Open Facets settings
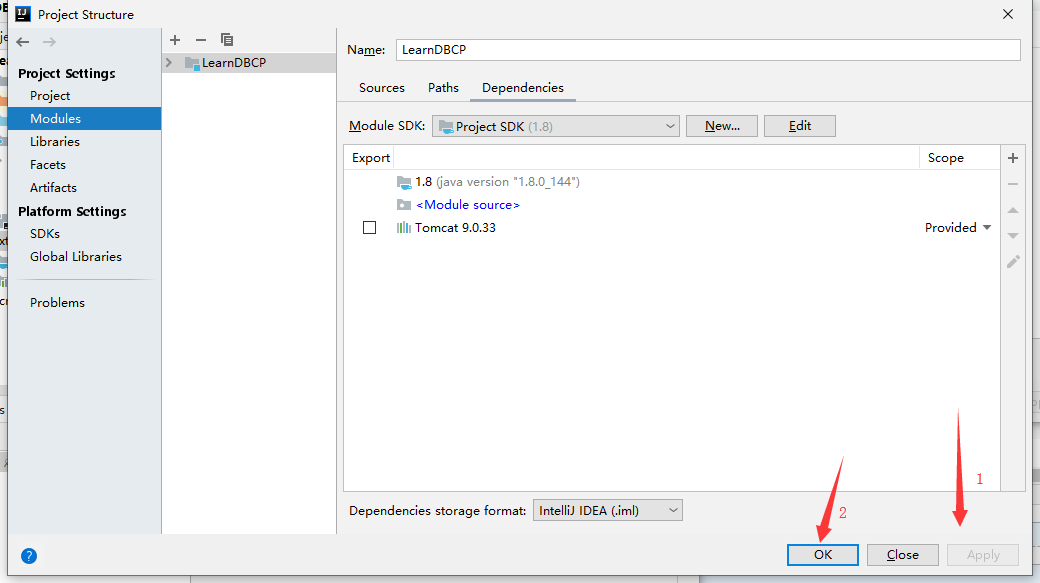Image resolution: width=1040 pixels, height=583 pixels. pyautogui.click(x=48, y=164)
